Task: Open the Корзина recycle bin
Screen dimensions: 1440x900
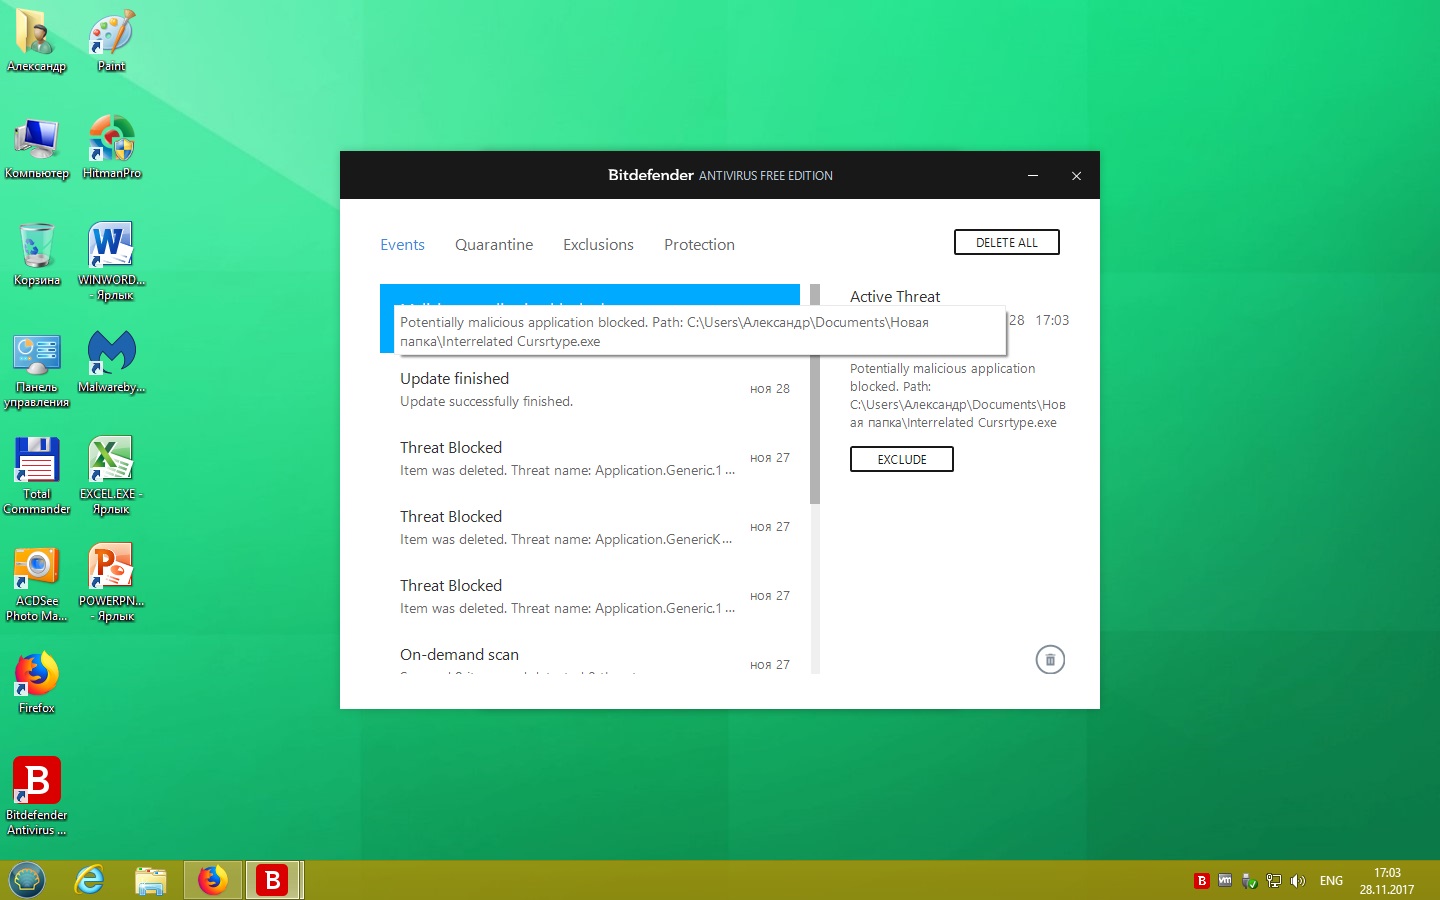Action: point(37,255)
